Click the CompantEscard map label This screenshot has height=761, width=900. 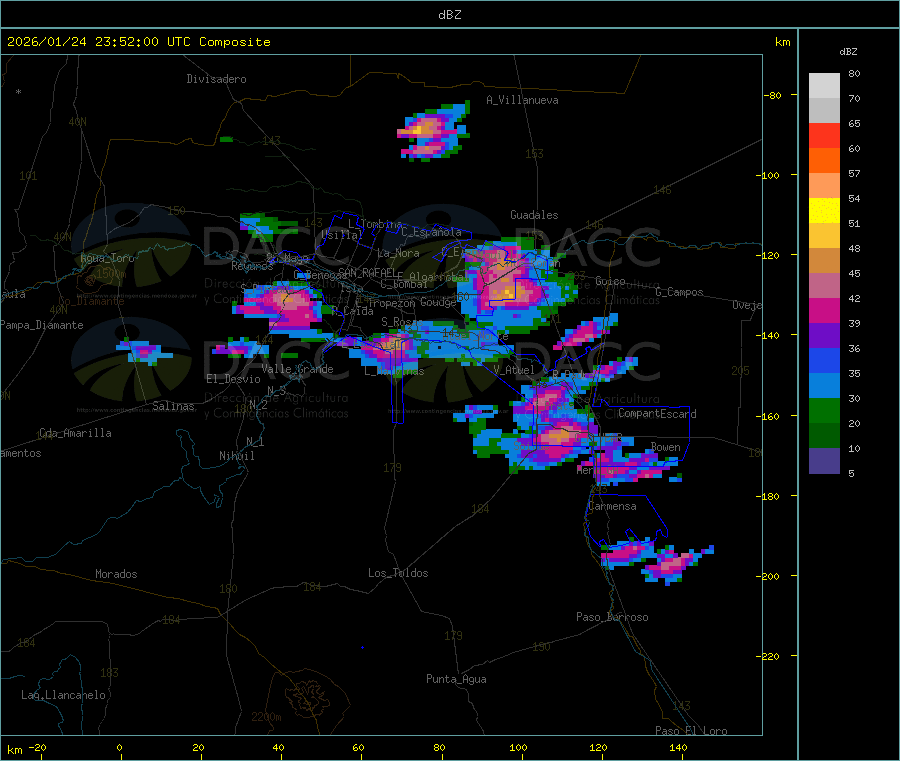pyautogui.click(x=658, y=414)
